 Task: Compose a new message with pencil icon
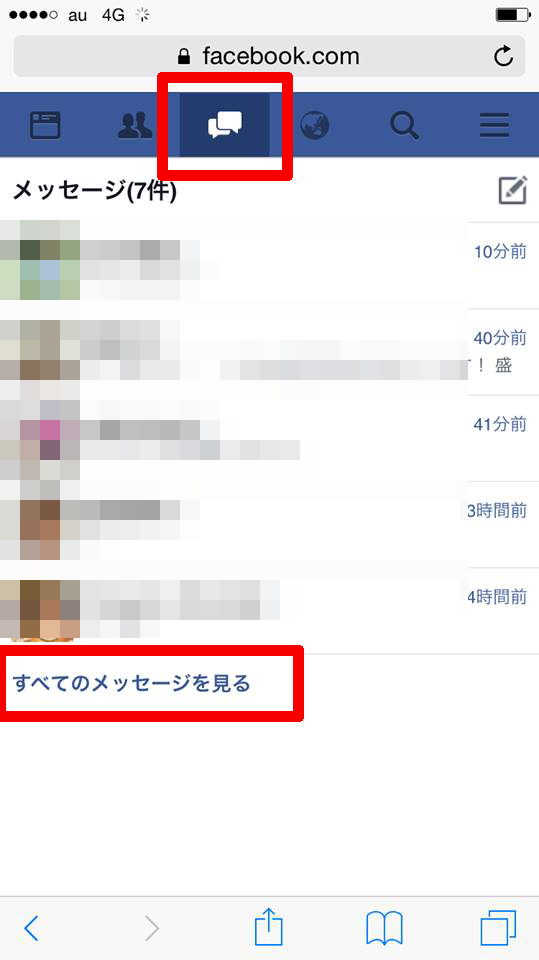click(x=513, y=190)
